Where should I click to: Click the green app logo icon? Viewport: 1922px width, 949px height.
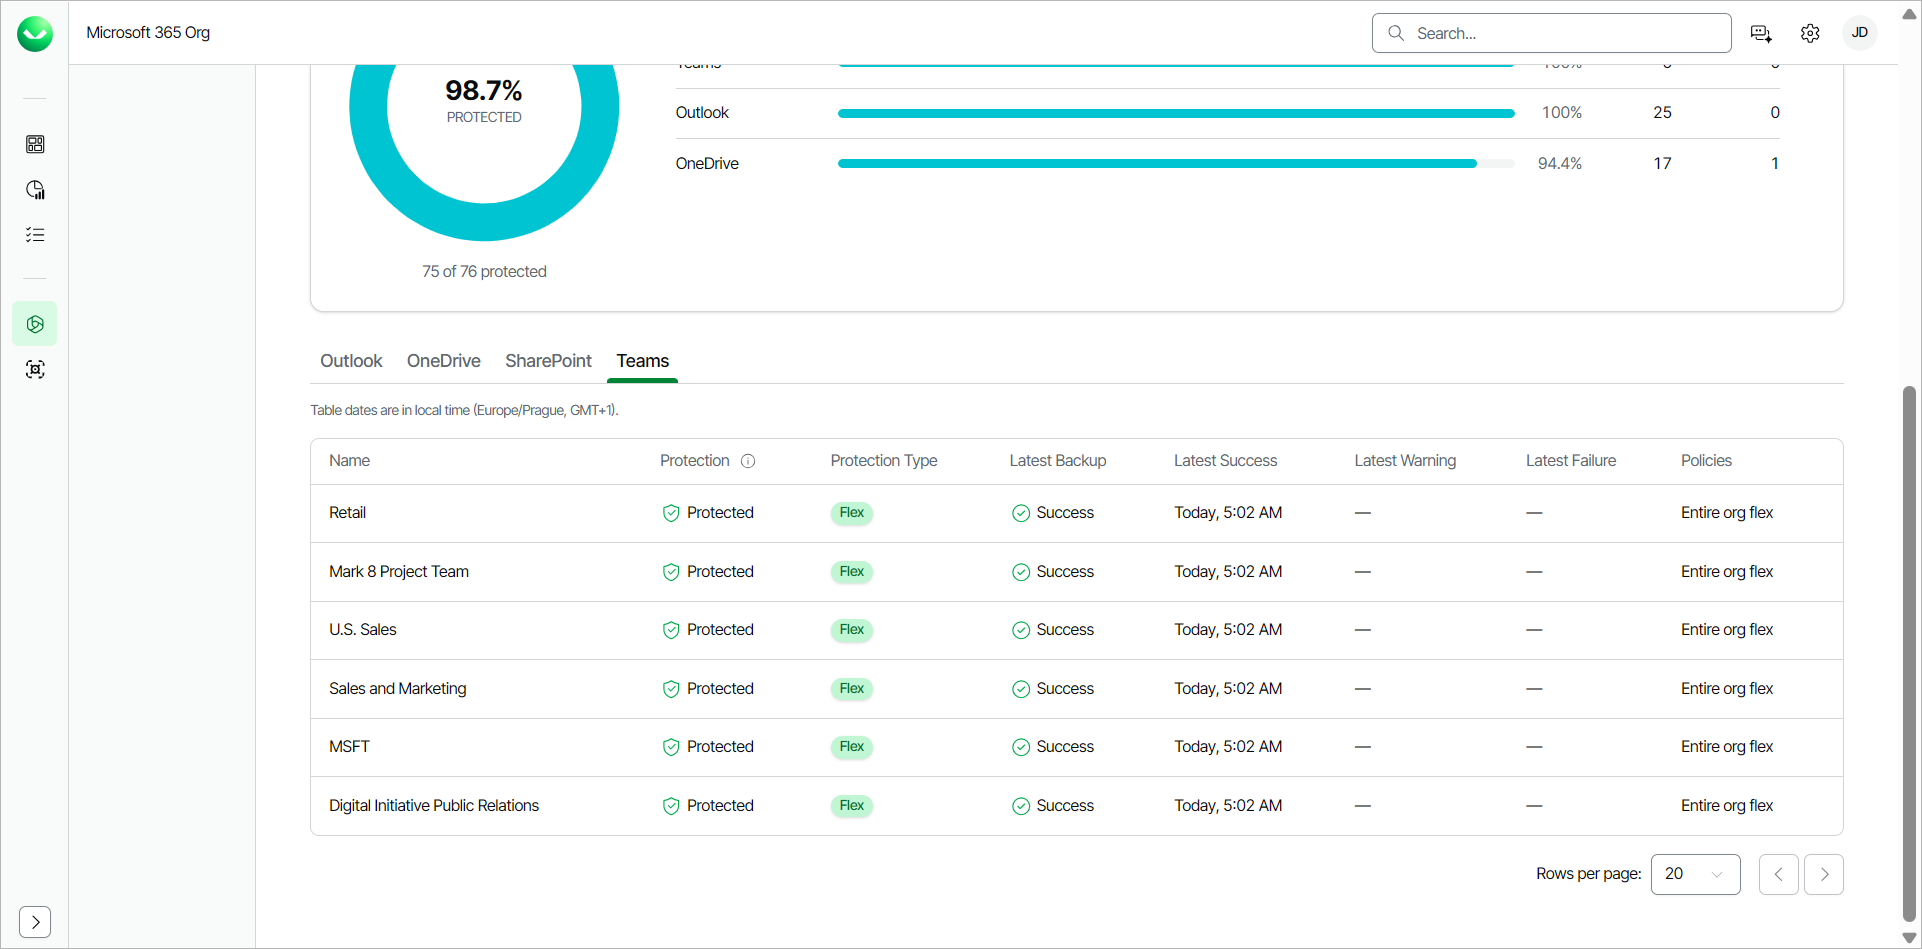pos(35,34)
